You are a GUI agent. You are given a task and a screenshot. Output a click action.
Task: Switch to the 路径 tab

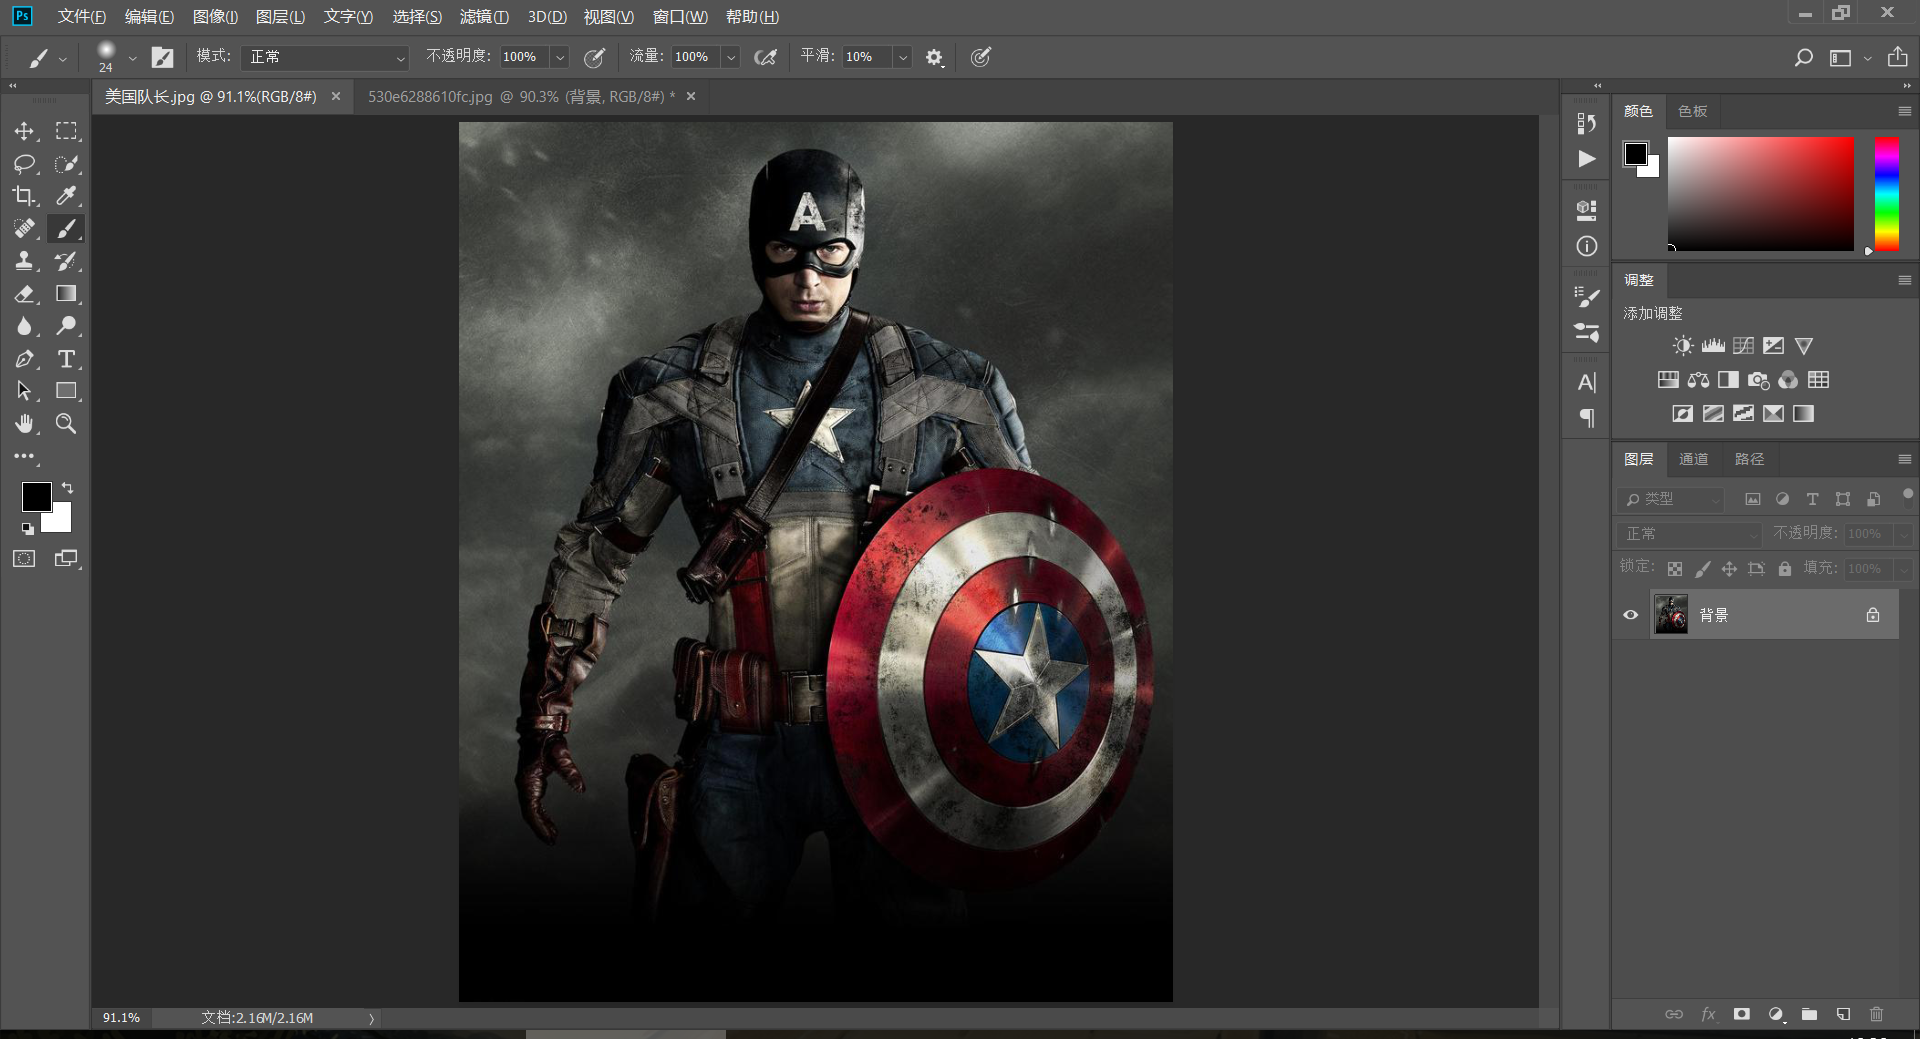point(1749,459)
